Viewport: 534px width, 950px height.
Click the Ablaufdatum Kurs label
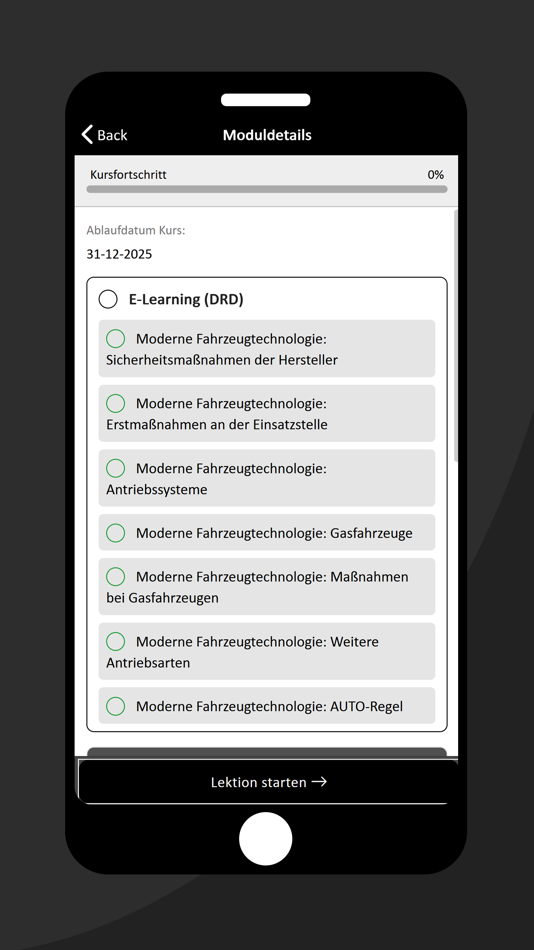(136, 230)
